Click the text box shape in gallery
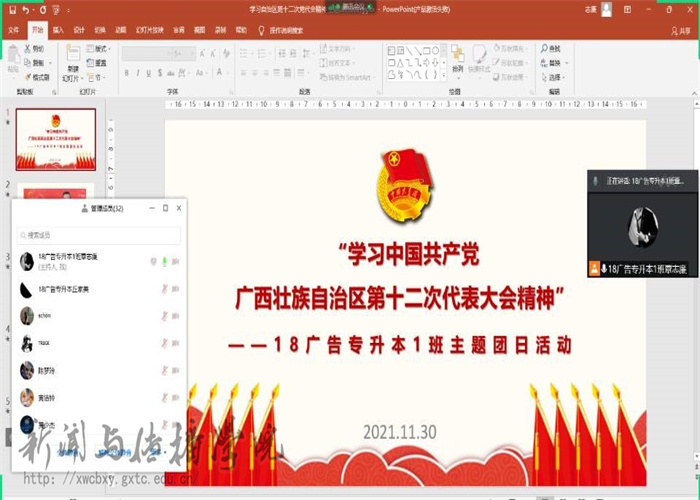This screenshot has height=500, width=700. 392,50
